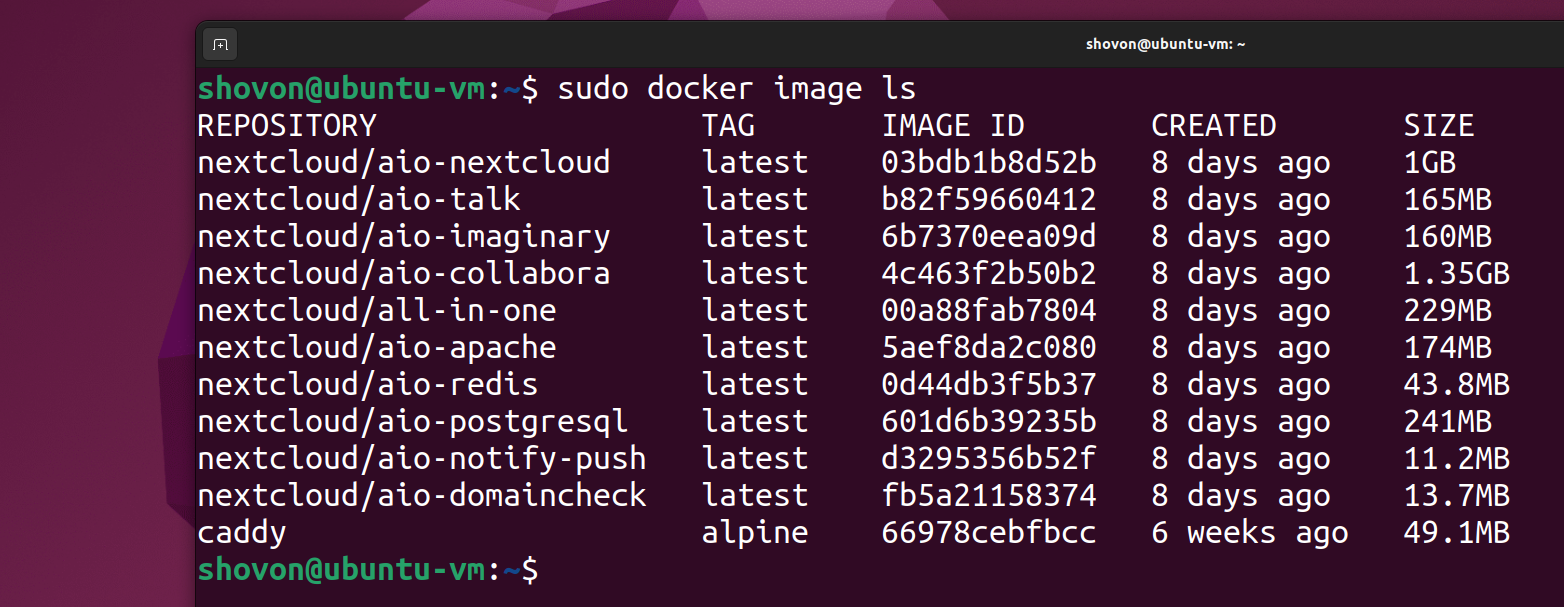Select image ID b82f59660412

pos(989,199)
